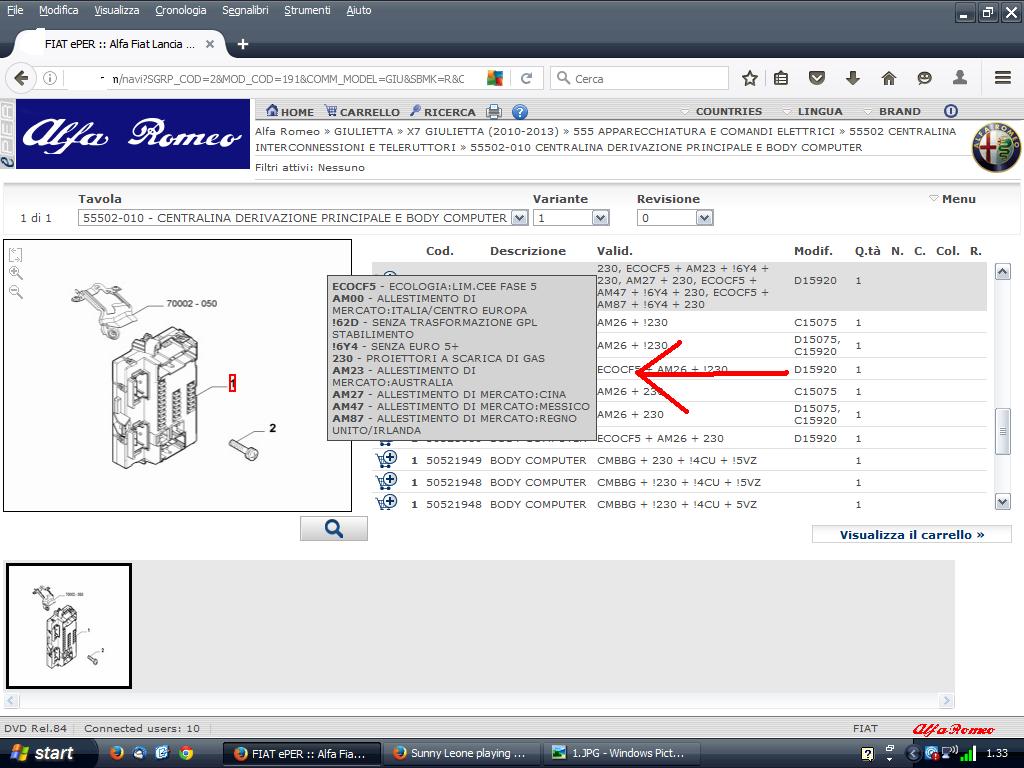Open the Strumenti menu
The image size is (1024, 768).
(x=307, y=10)
